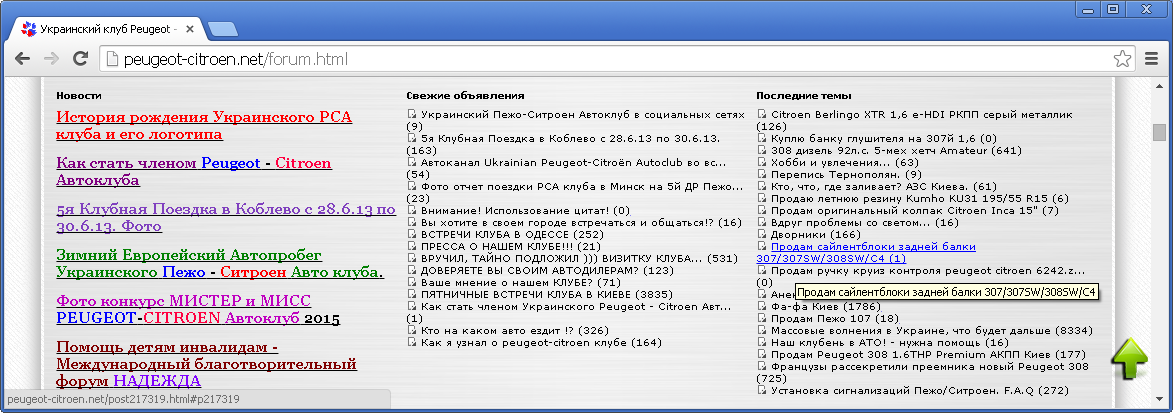Open Украинский Пежо-Ситроен Автоклуб в социальных сетях
The image size is (1173, 413).
[583, 114]
